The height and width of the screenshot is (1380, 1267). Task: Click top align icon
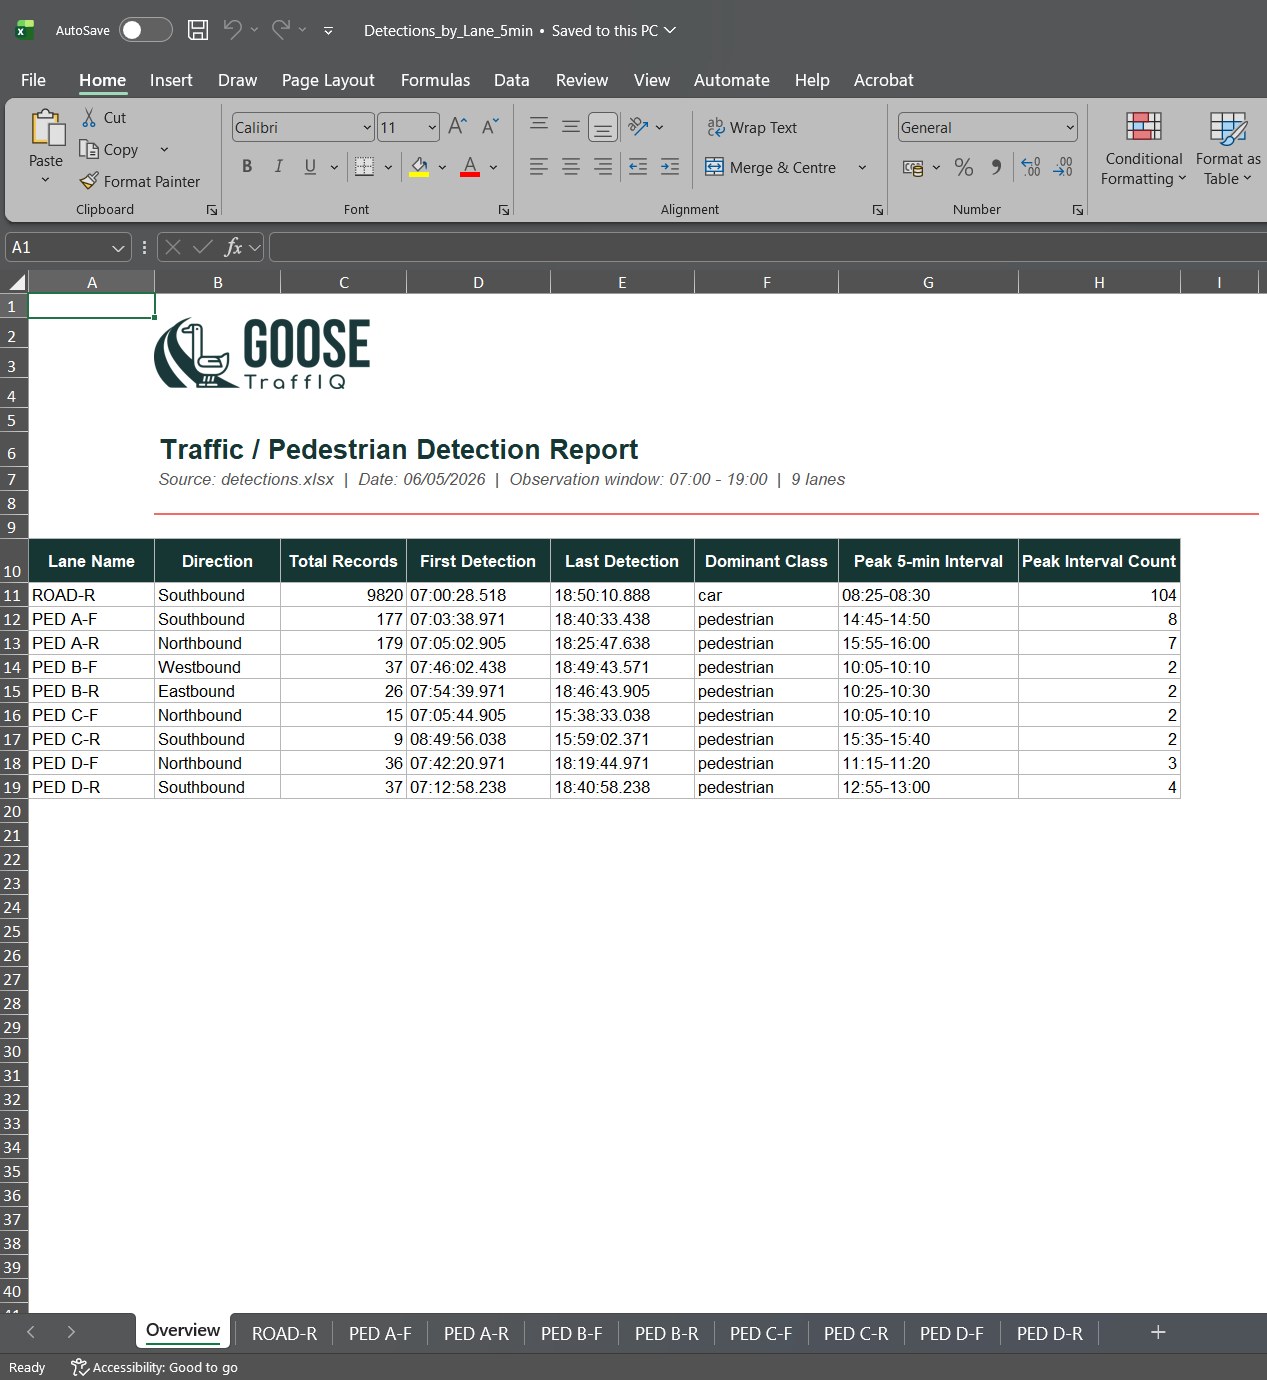[538, 126]
